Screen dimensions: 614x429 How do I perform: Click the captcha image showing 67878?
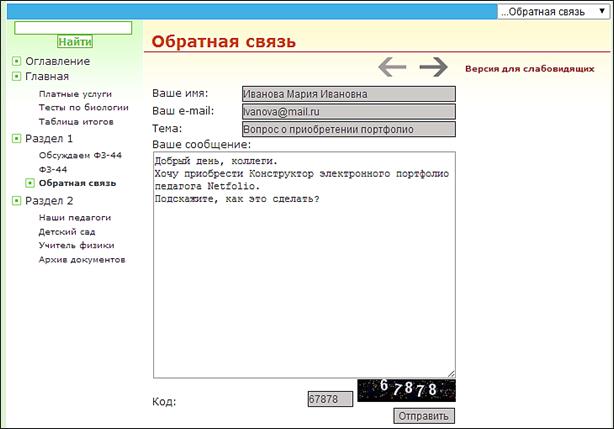[405, 391]
